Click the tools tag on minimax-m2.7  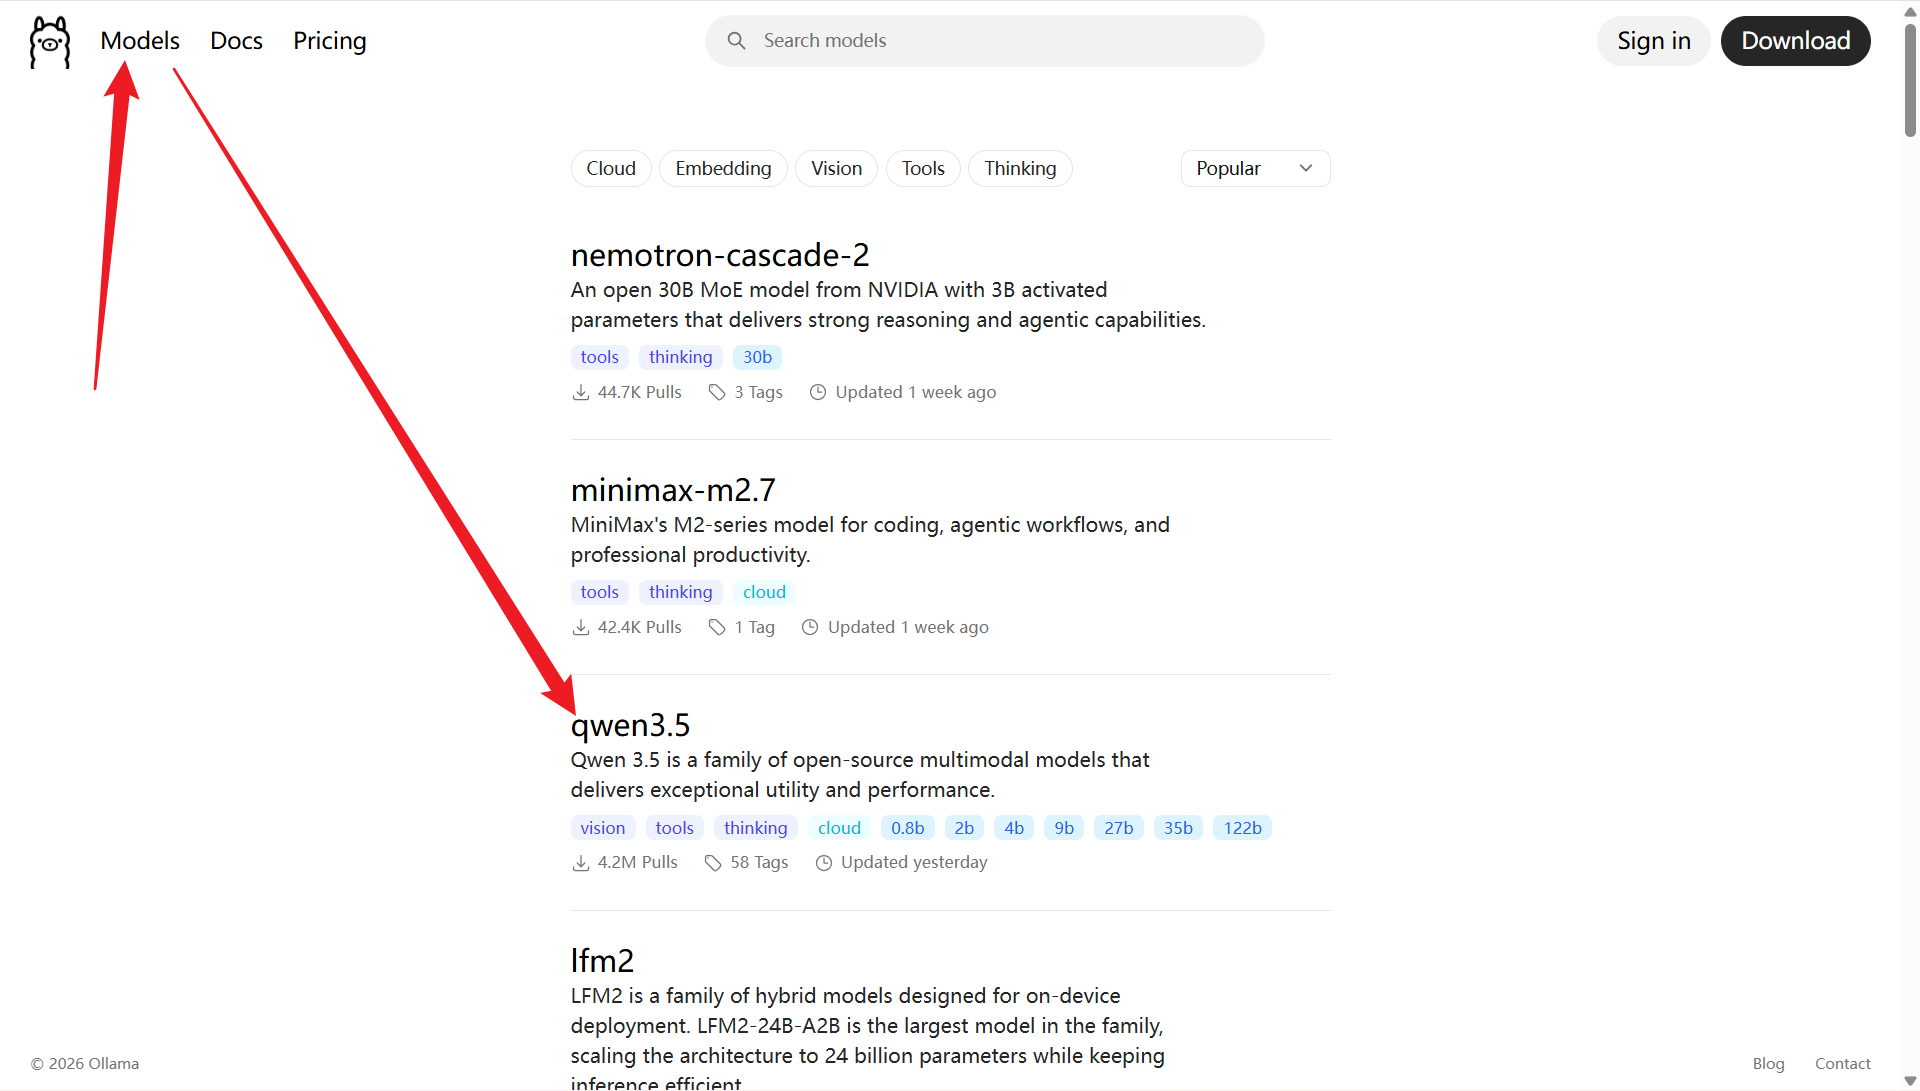(x=600, y=592)
